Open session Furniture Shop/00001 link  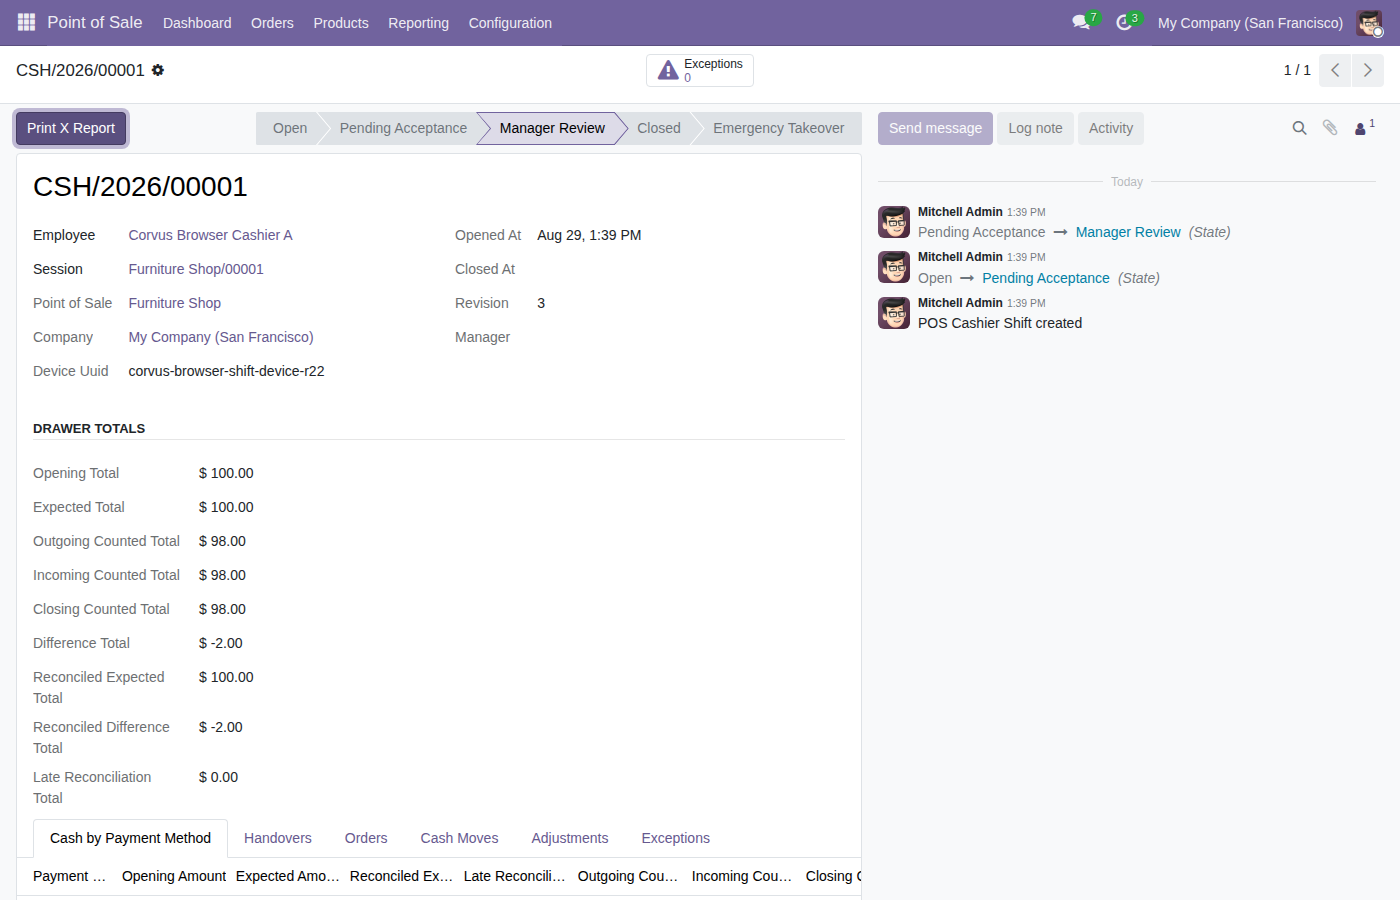(196, 269)
